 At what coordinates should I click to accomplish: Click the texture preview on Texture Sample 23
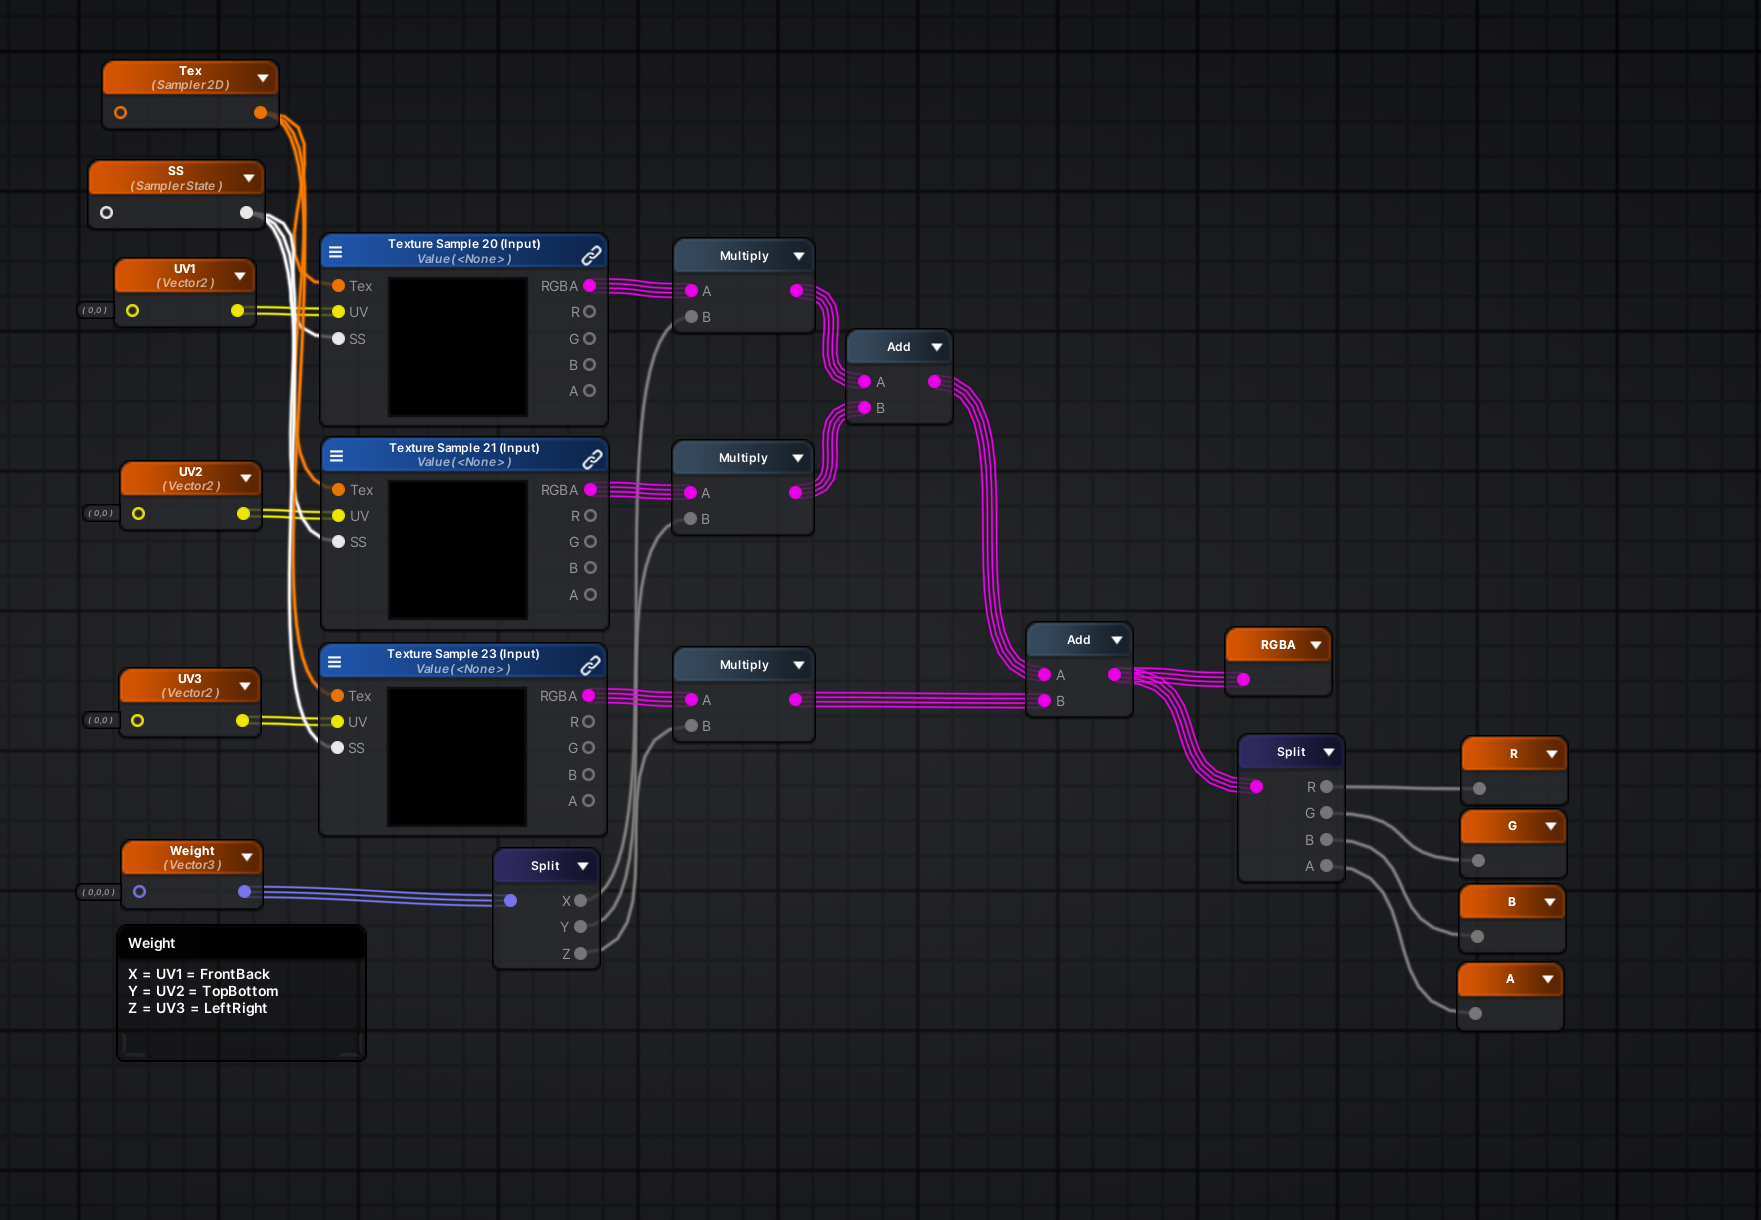coord(456,757)
